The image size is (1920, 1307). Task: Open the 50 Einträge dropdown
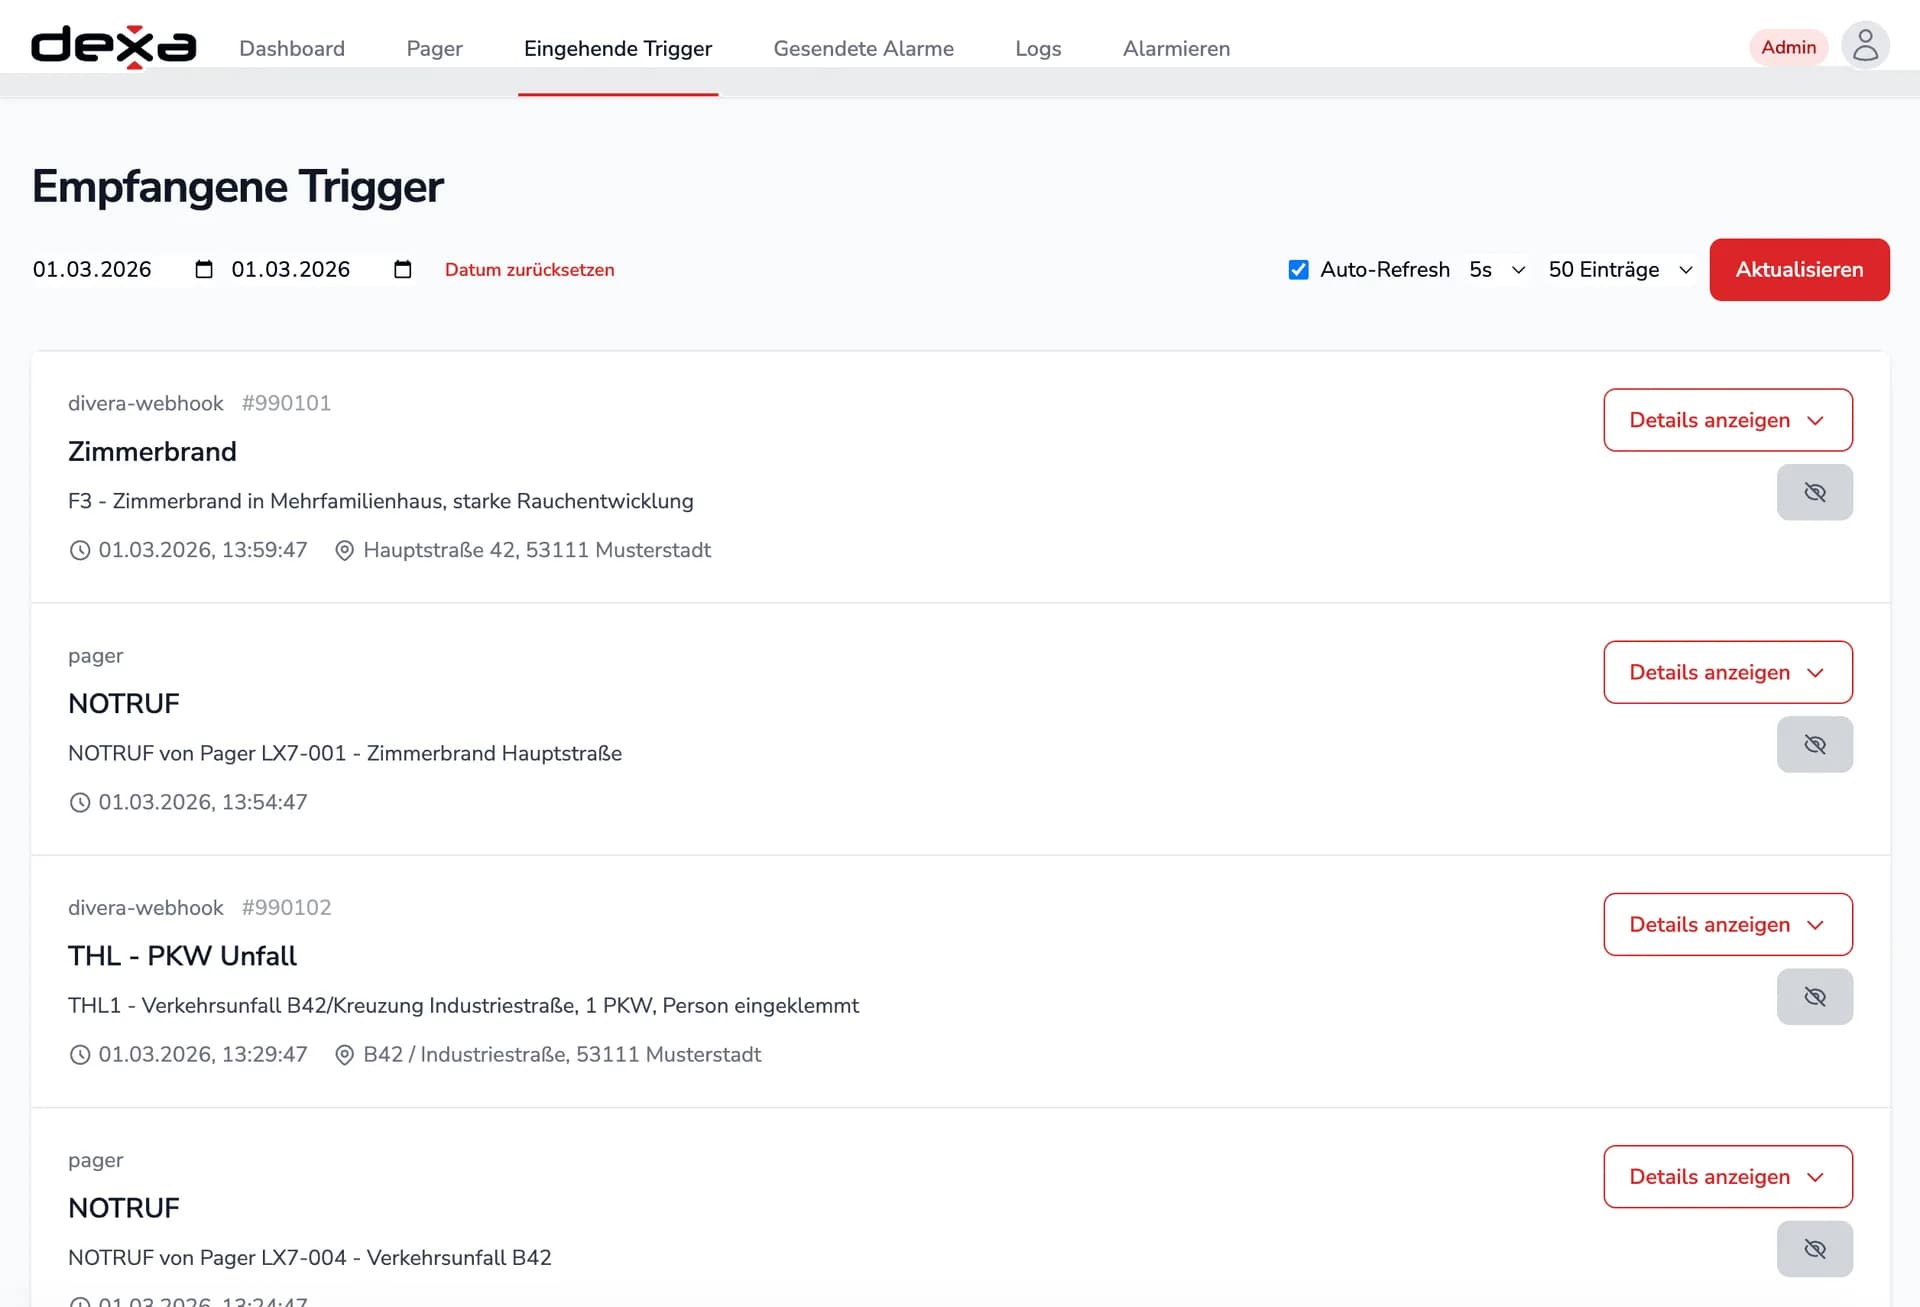1619,270
